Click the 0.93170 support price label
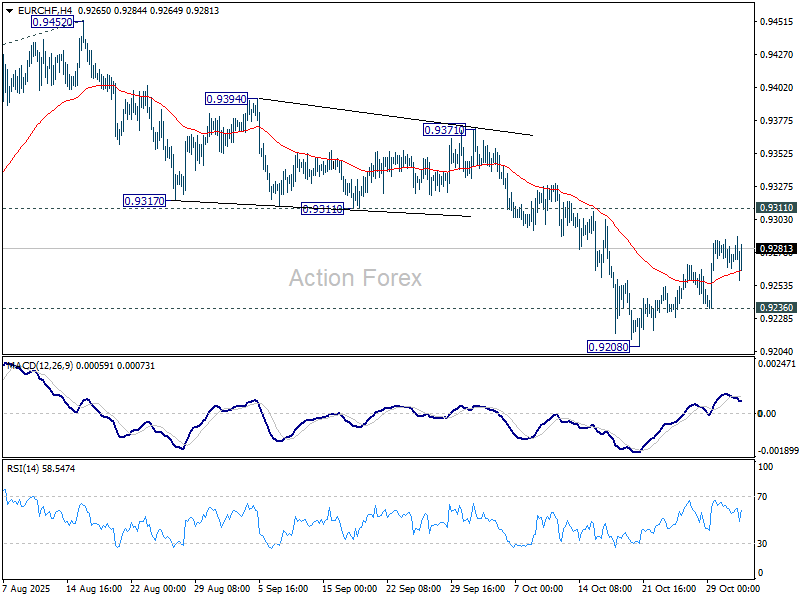Image resolution: width=800 pixels, height=600 pixels. pyautogui.click(x=143, y=201)
